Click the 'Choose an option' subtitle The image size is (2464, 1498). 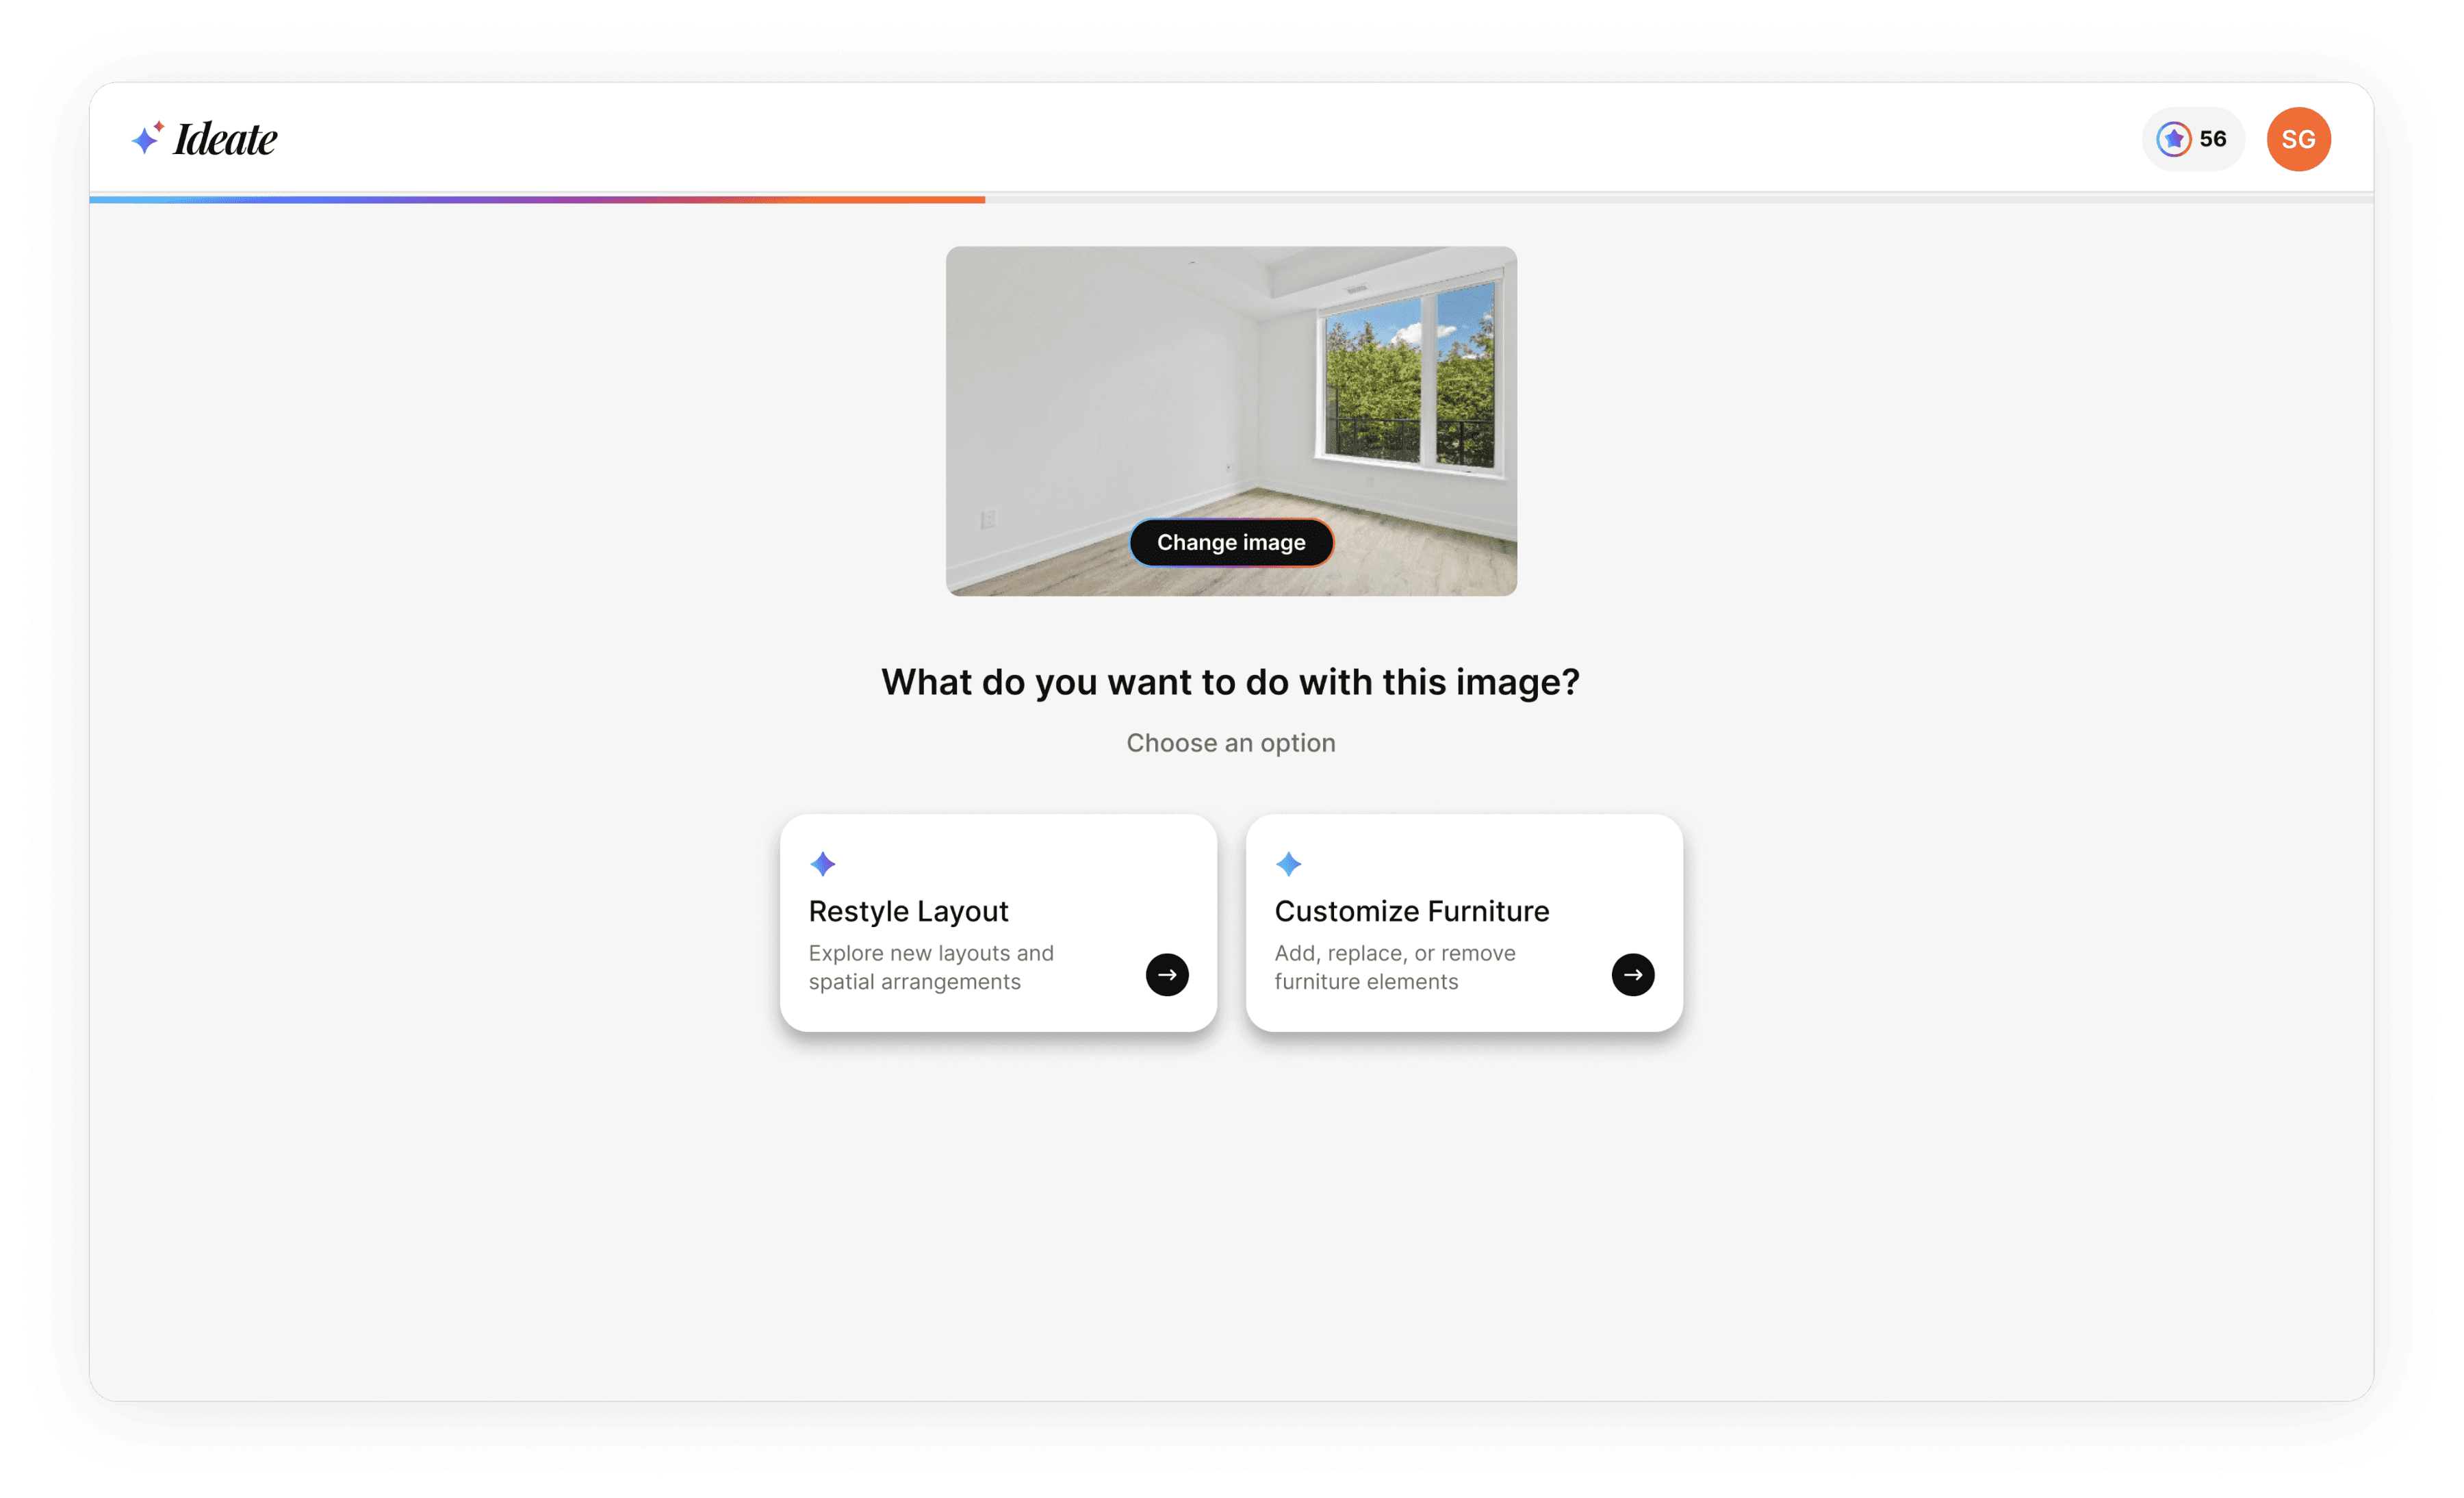tap(1230, 743)
